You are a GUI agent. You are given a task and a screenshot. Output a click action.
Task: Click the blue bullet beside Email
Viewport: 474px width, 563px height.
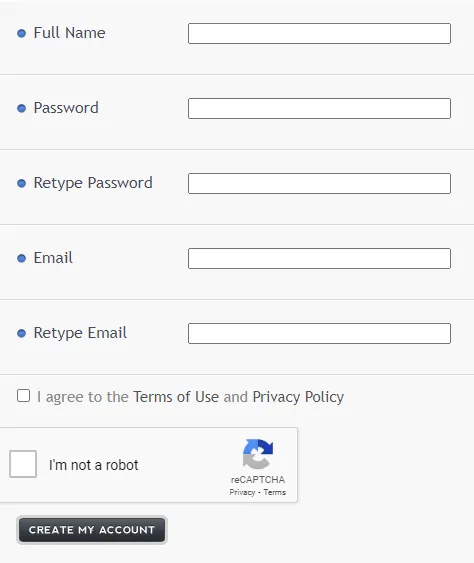22,259
